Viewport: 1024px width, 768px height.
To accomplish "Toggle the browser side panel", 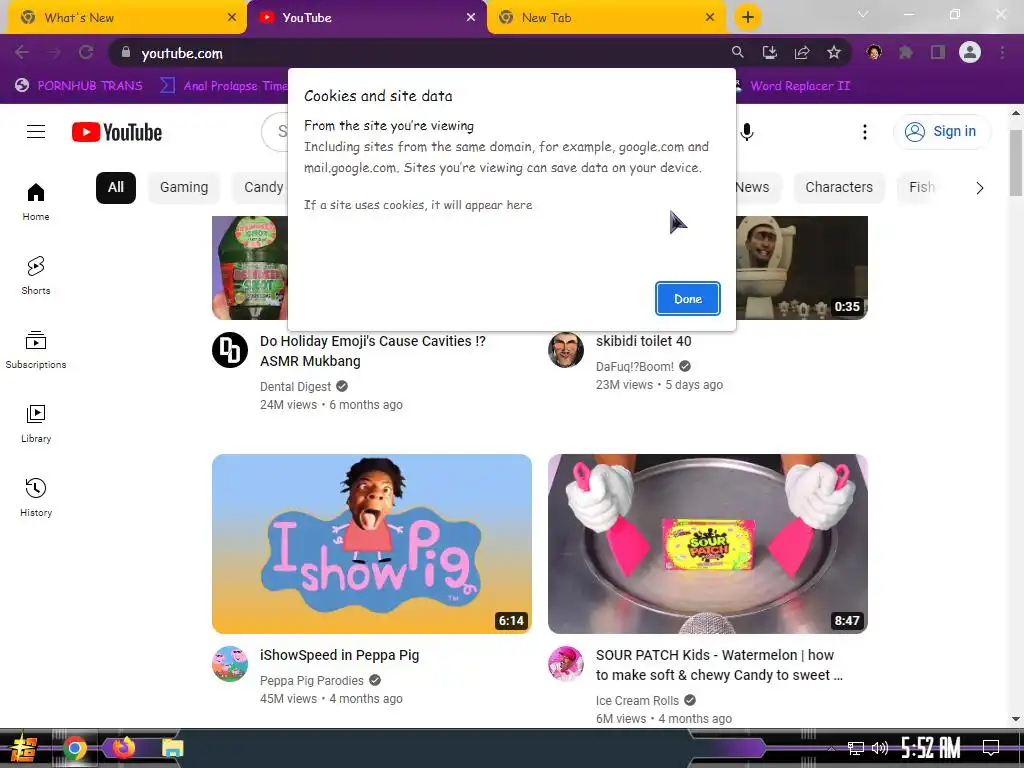I will (x=938, y=52).
